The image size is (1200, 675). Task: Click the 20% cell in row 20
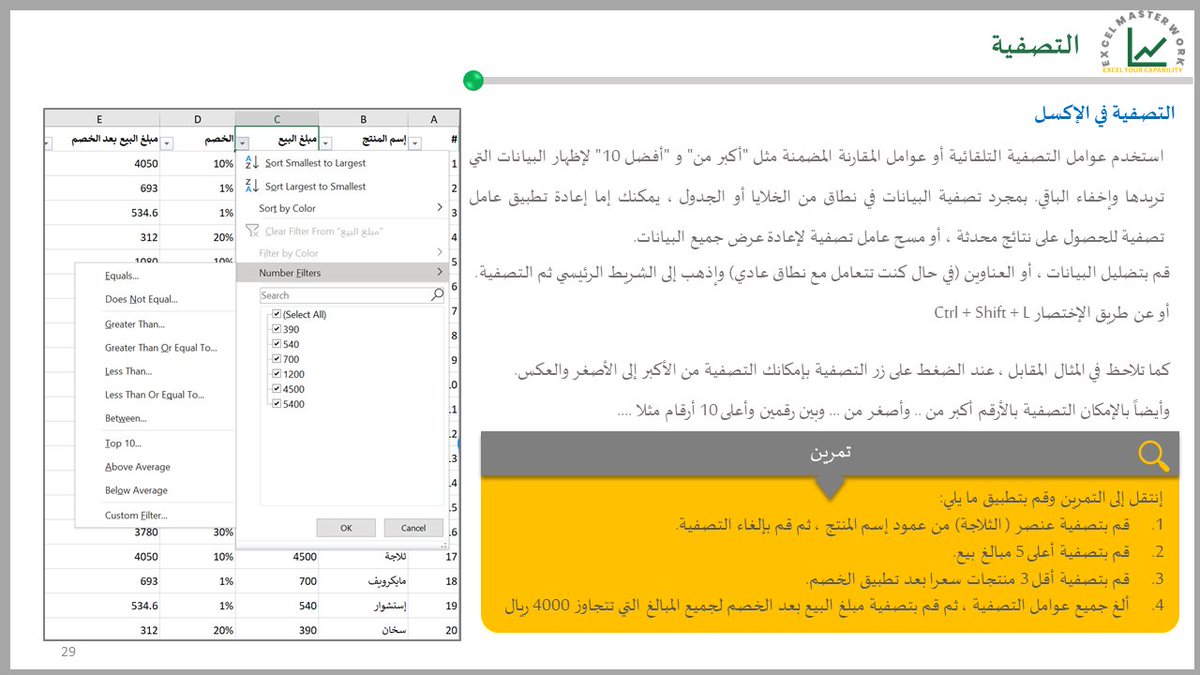[198, 629]
